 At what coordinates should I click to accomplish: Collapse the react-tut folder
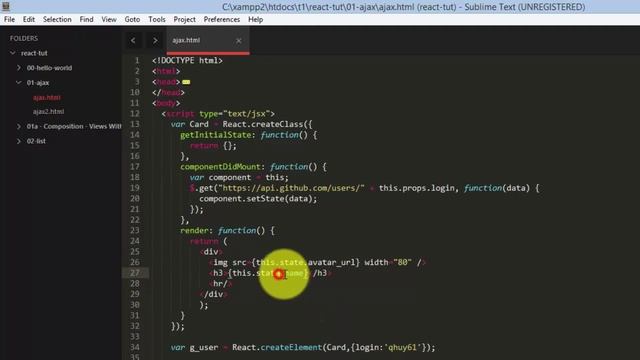(13, 53)
